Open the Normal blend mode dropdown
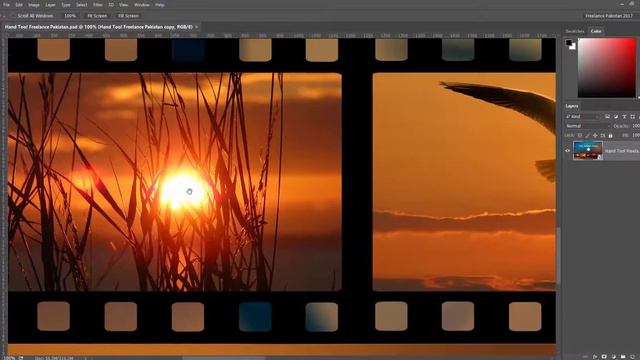Image resolution: width=640 pixels, height=360 pixels. 587,126
